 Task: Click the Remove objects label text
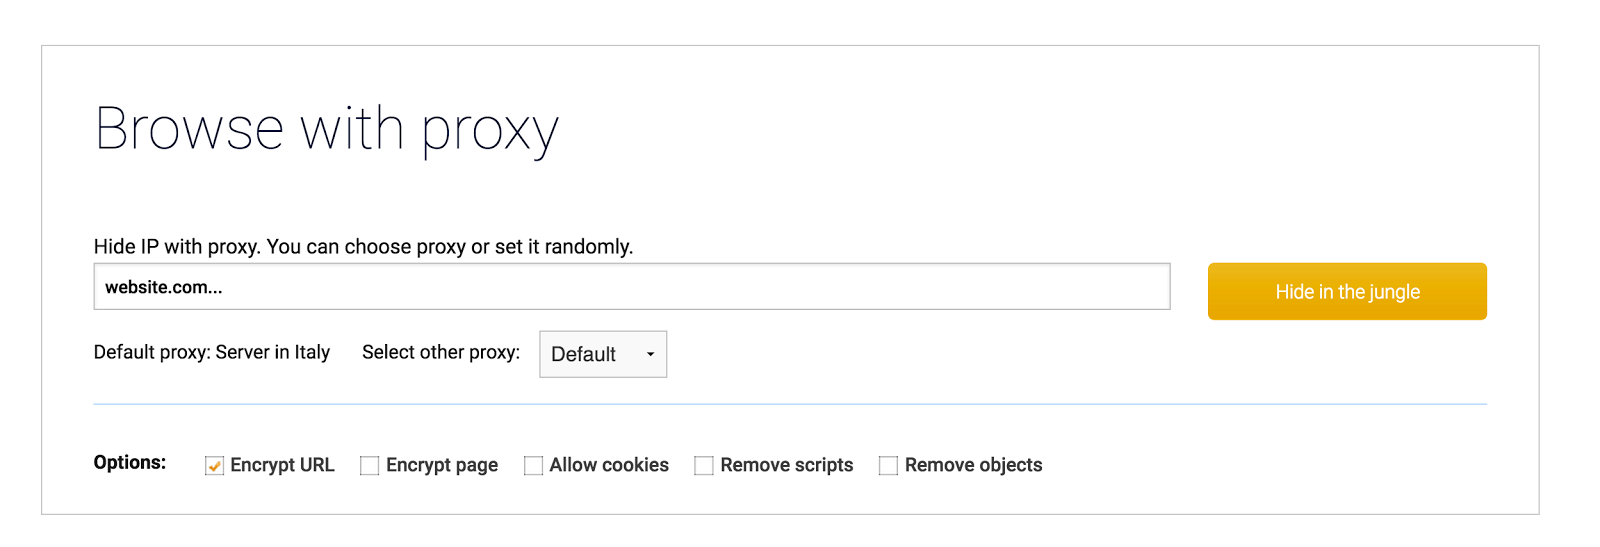tap(973, 465)
